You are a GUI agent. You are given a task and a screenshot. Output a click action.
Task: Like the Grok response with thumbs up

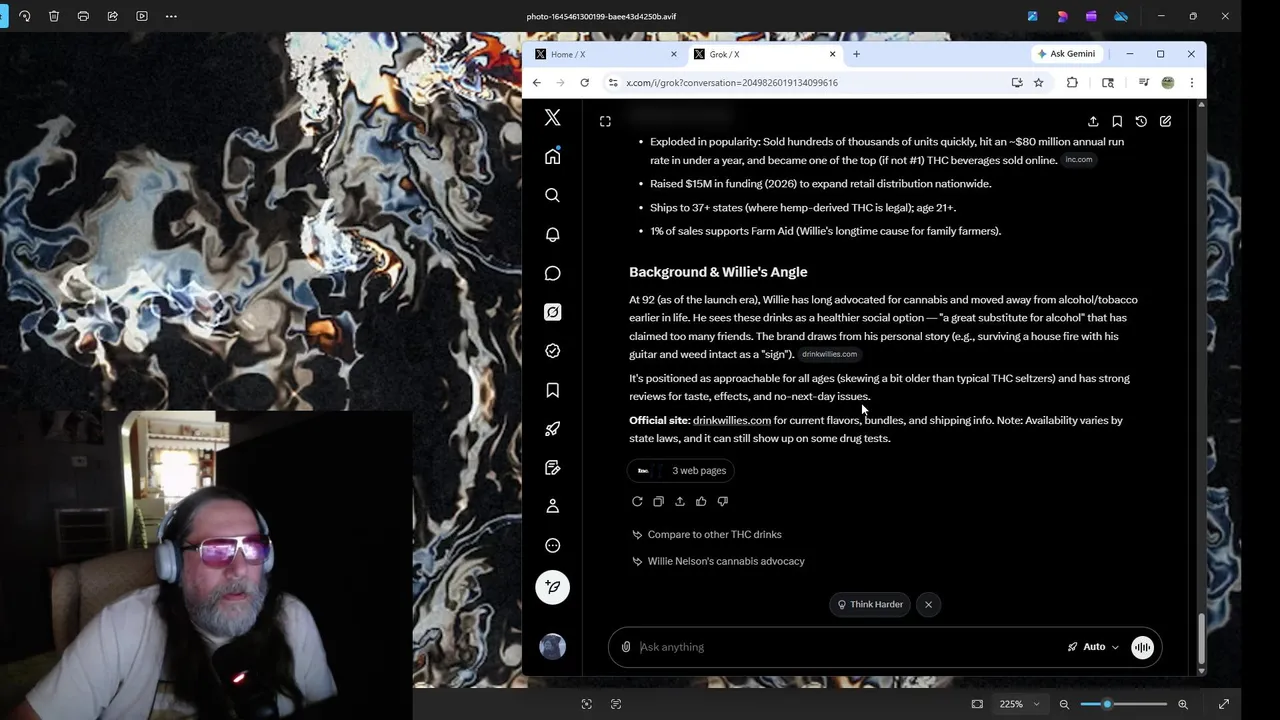pos(701,501)
